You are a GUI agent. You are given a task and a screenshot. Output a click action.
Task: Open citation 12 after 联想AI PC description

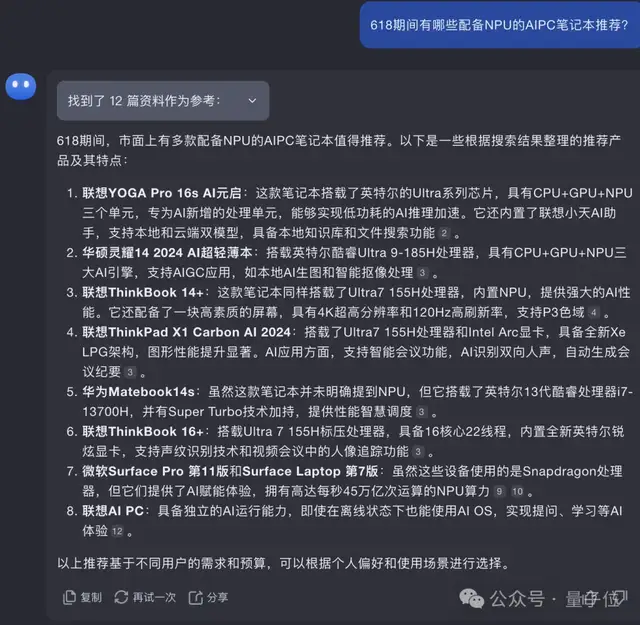tap(116, 531)
